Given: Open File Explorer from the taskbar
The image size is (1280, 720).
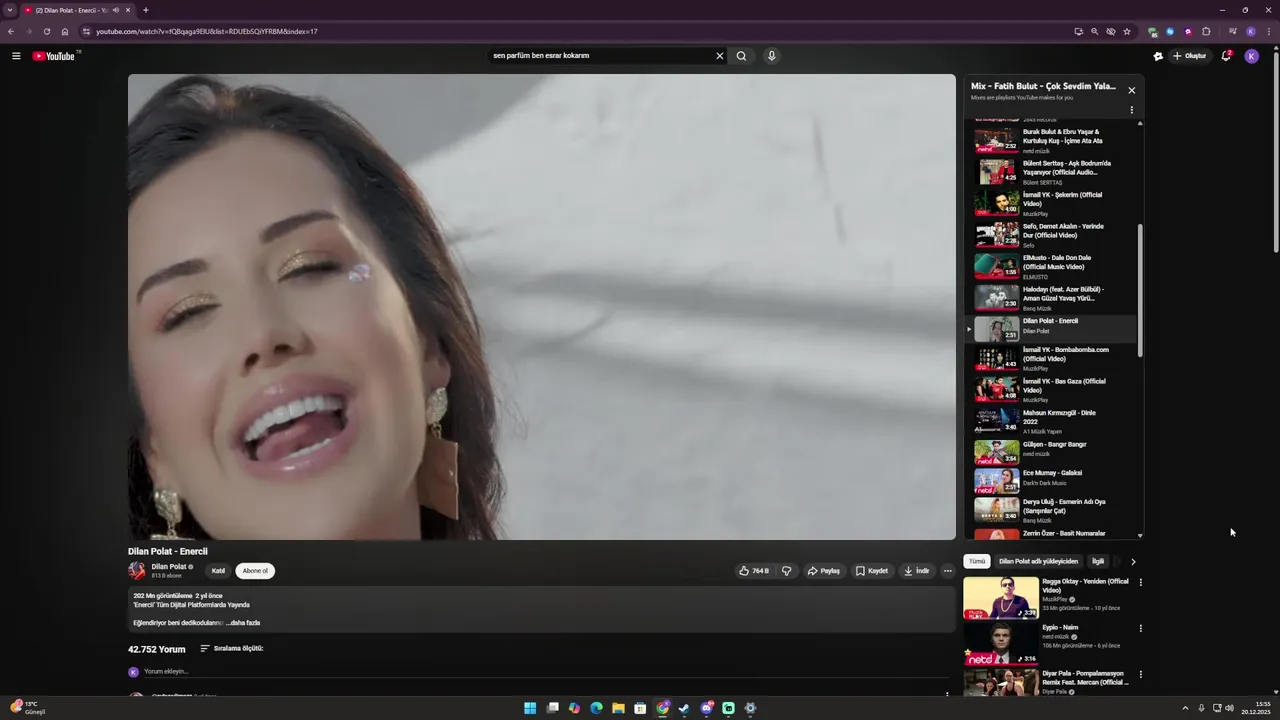Looking at the screenshot, I should point(618,708).
